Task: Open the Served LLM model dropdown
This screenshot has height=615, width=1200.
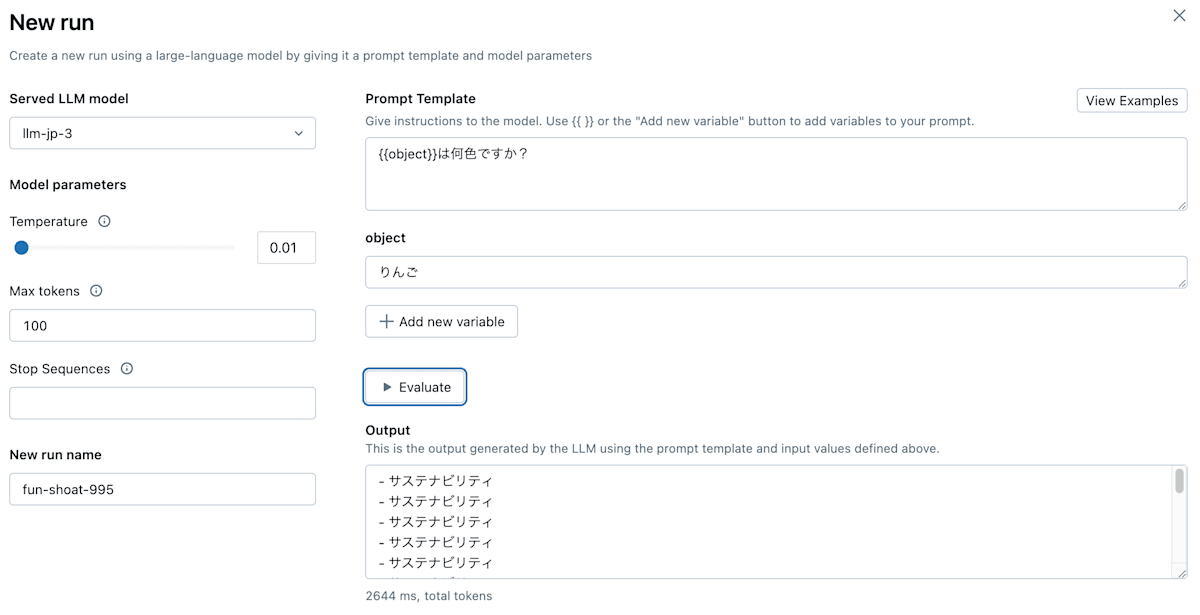Action: 162,133
